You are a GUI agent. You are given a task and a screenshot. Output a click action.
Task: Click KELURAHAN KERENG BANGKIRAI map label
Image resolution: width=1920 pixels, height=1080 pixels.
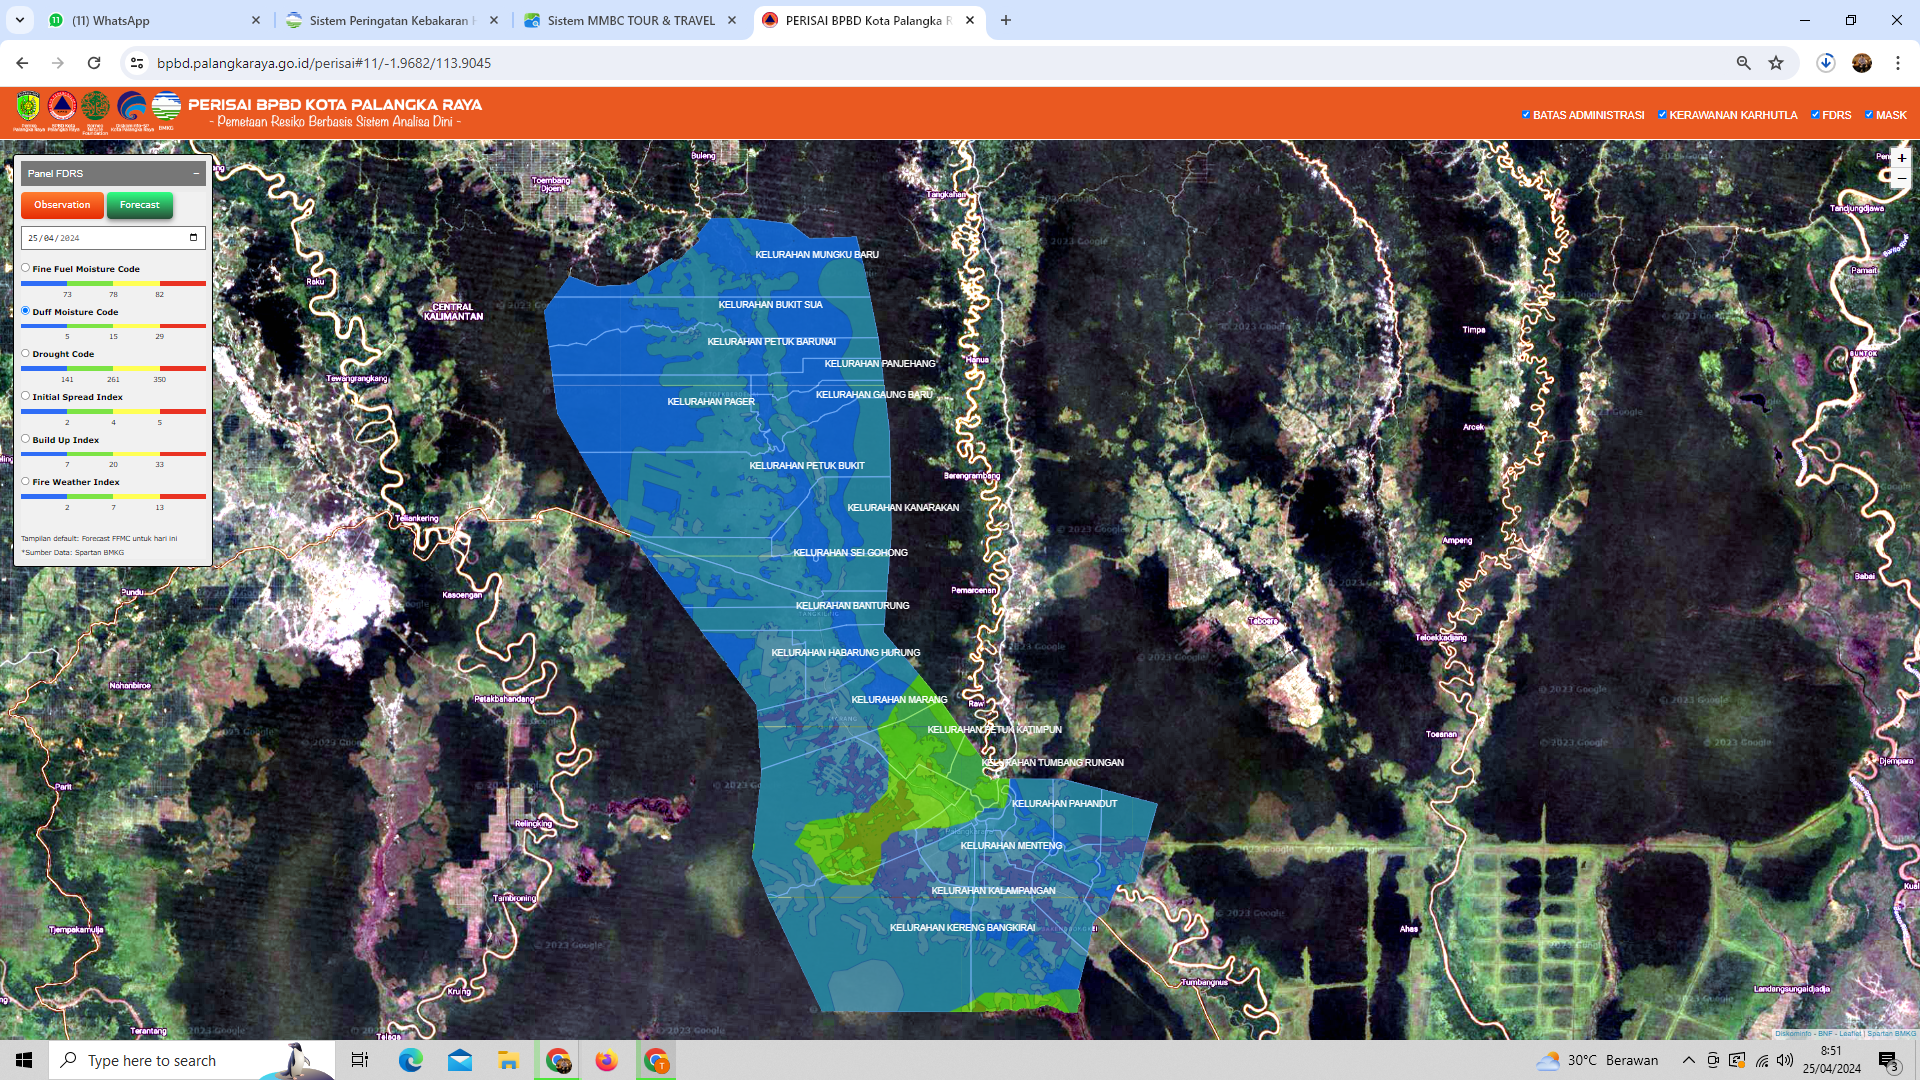(963, 928)
